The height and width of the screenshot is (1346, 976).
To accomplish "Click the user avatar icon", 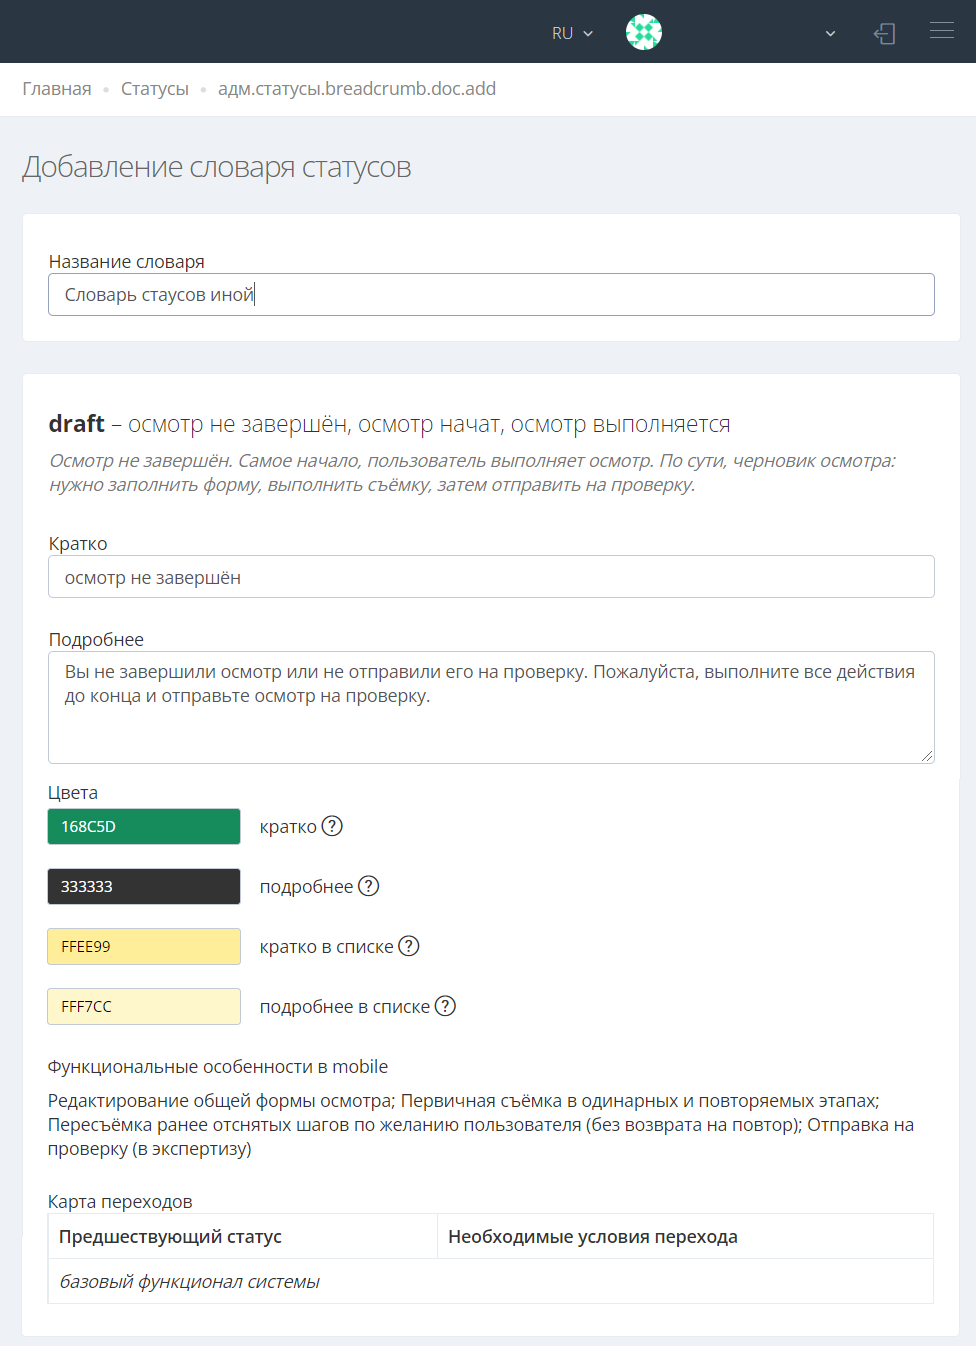I will pos(644,32).
